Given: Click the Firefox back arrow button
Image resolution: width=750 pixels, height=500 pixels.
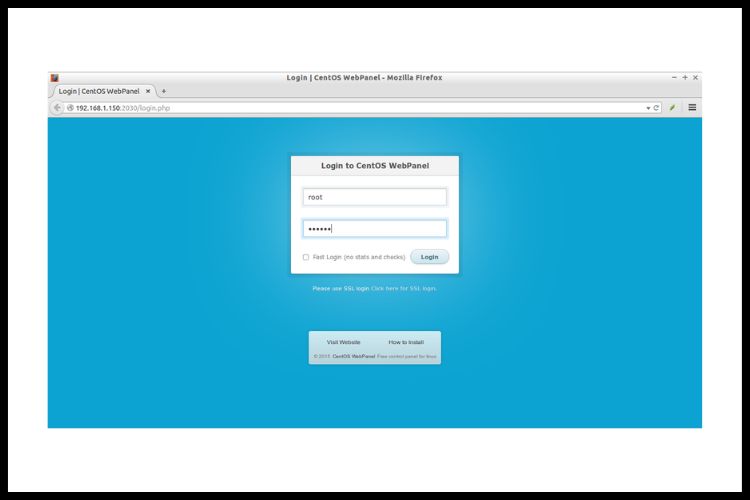Looking at the screenshot, I should [x=57, y=108].
